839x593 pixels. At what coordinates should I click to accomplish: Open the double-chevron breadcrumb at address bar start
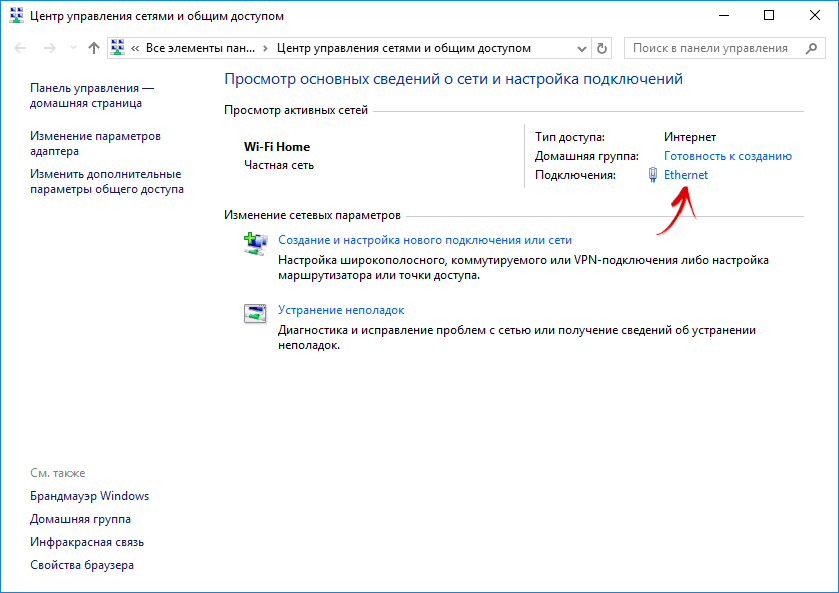[x=135, y=48]
